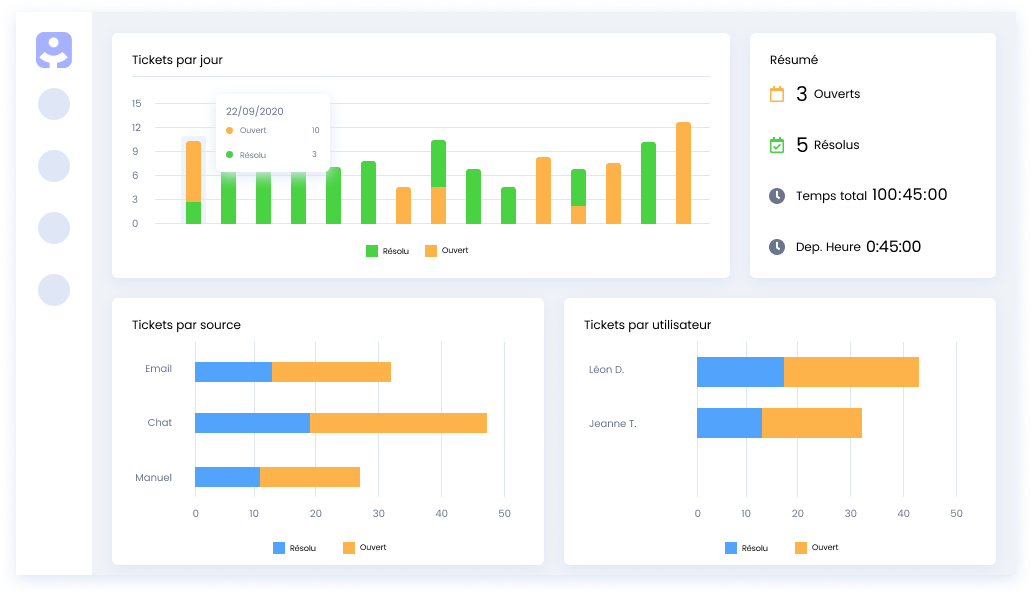1032x595 pixels.
Task: Click the tallest orange bar in daily chart
Action: [x=683, y=173]
